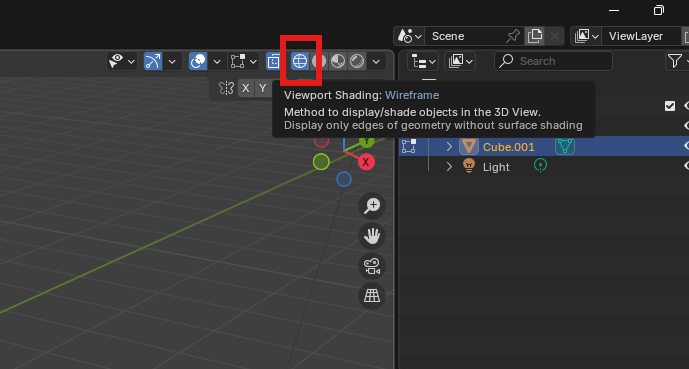The width and height of the screenshot is (689, 369).
Task: Hide Cube.001 using its eye icon
Action: (685, 146)
